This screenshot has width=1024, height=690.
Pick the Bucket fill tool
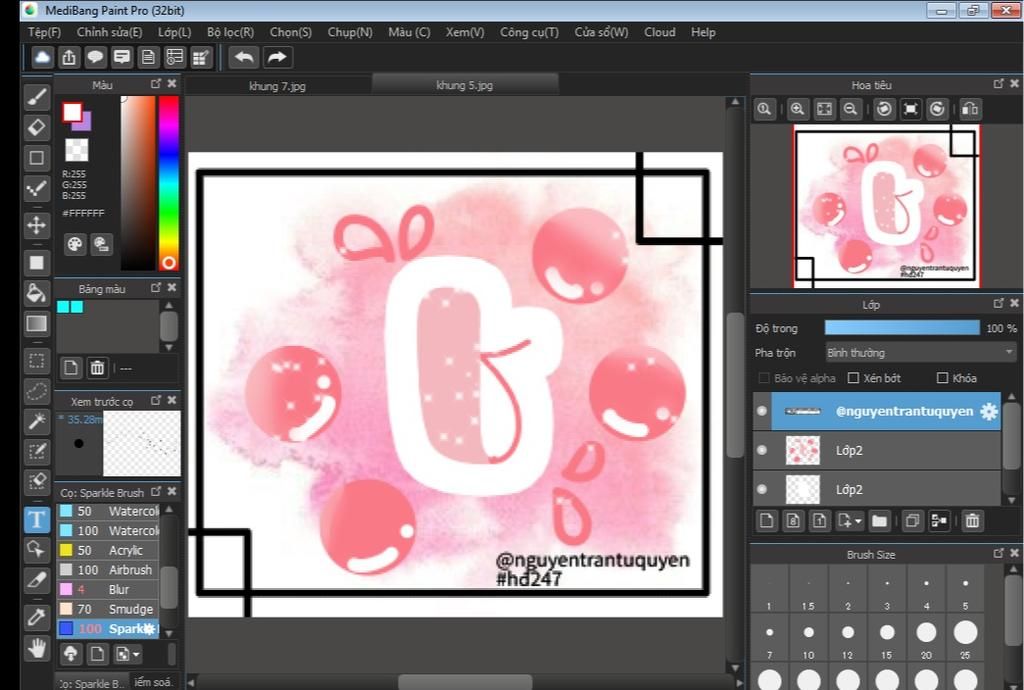pyautogui.click(x=37, y=293)
